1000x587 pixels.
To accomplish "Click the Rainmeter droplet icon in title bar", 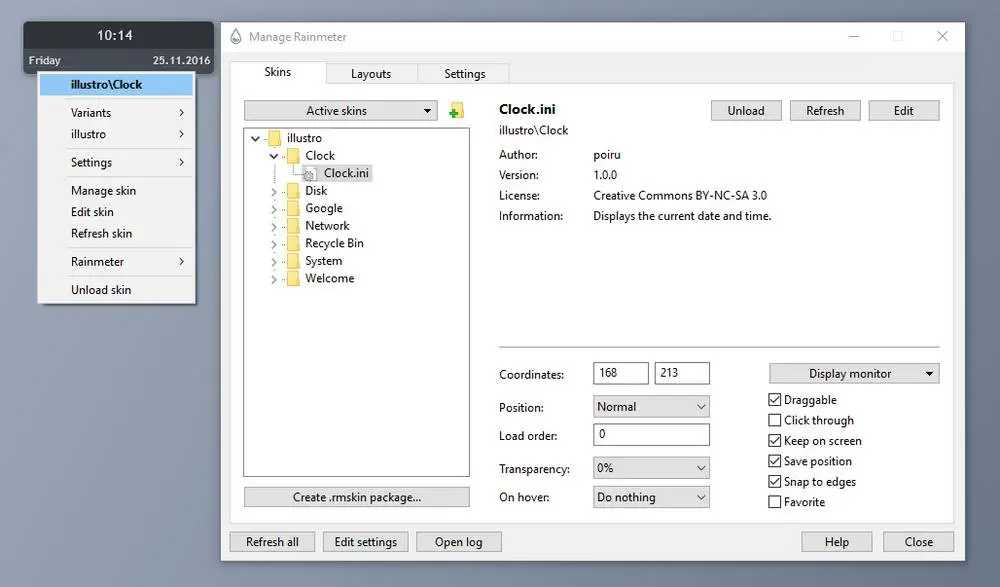I will click(236, 36).
